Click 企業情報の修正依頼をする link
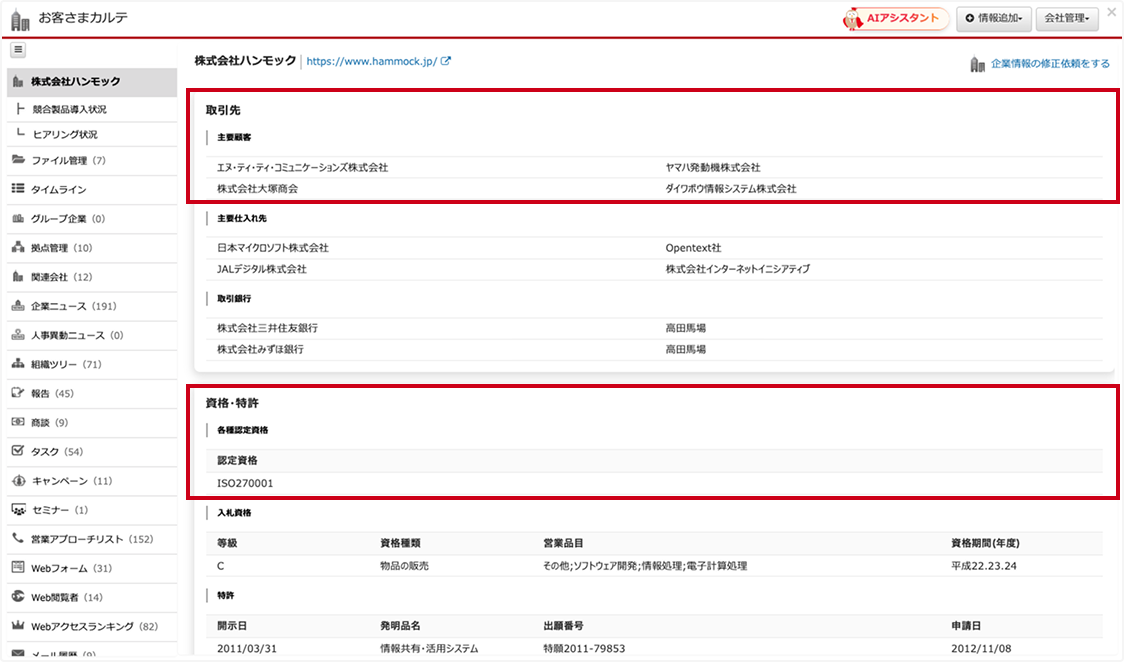Viewport: 1124px width, 662px height. pos(1049,64)
